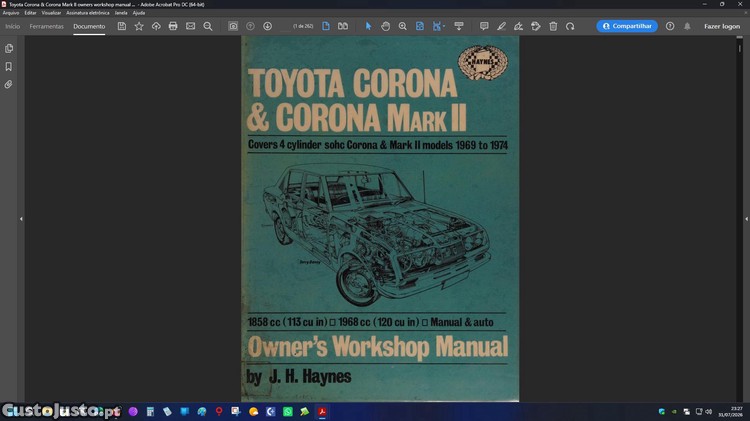Switch to the Início tab
The height and width of the screenshot is (421, 750).
pos(12,26)
